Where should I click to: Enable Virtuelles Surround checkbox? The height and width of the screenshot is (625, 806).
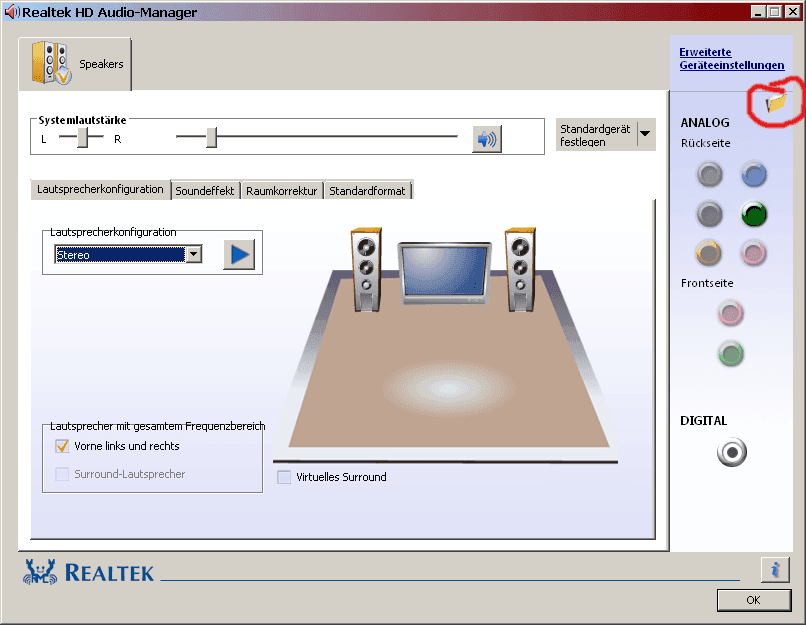(x=284, y=477)
